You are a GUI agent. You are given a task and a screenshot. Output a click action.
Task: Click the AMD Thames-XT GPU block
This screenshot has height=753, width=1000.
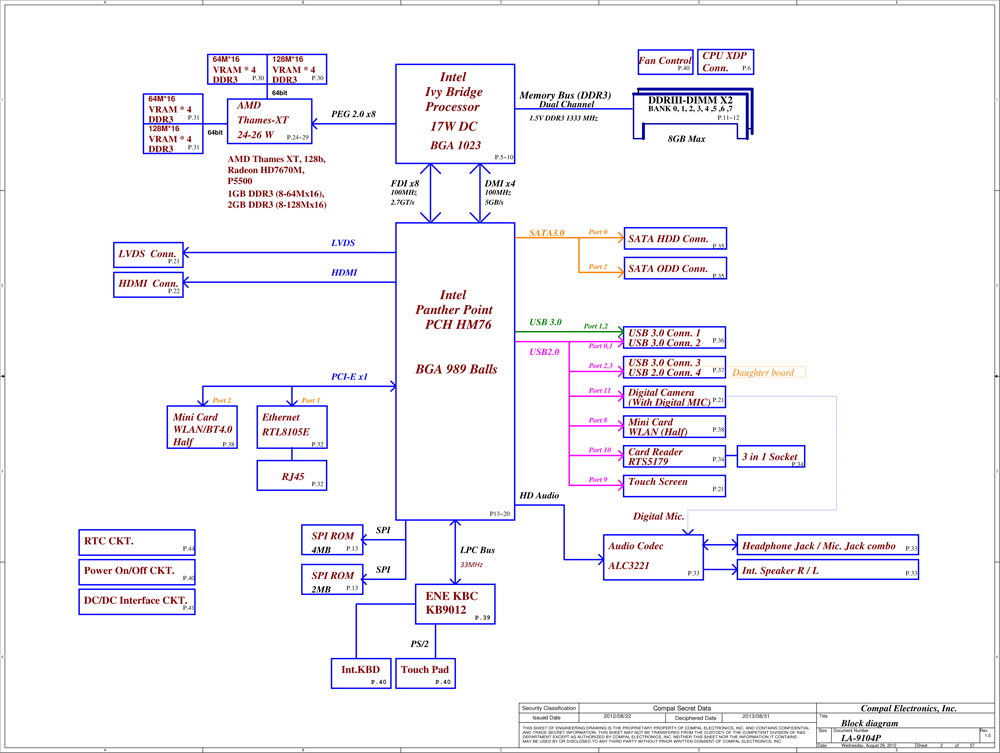(x=270, y=121)
